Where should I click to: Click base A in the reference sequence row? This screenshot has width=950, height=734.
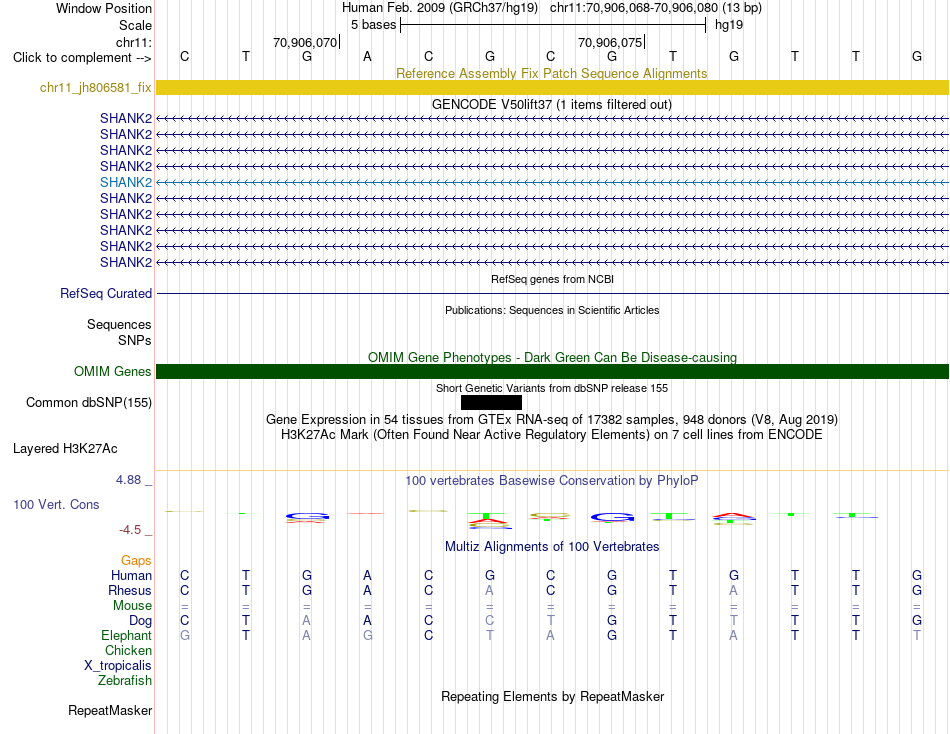367,57
